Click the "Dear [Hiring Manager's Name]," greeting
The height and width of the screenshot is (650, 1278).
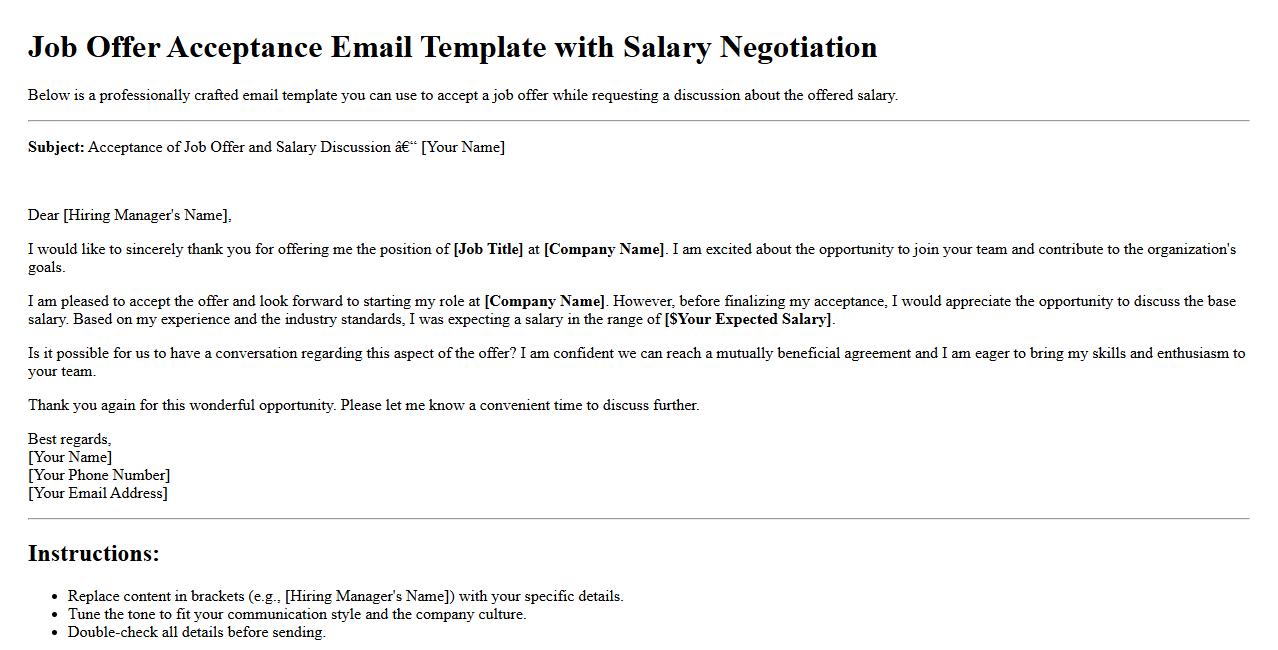[x=129, y=215]
